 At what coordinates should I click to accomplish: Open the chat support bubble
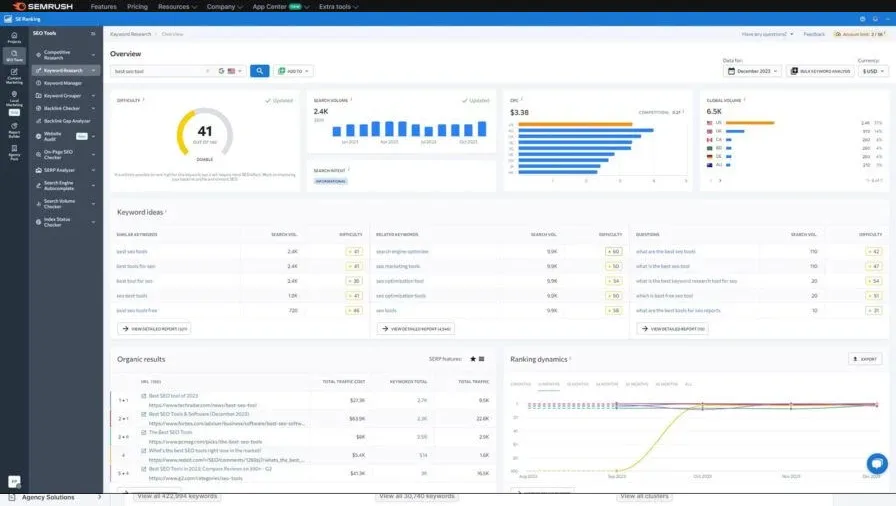click(877, 463)
